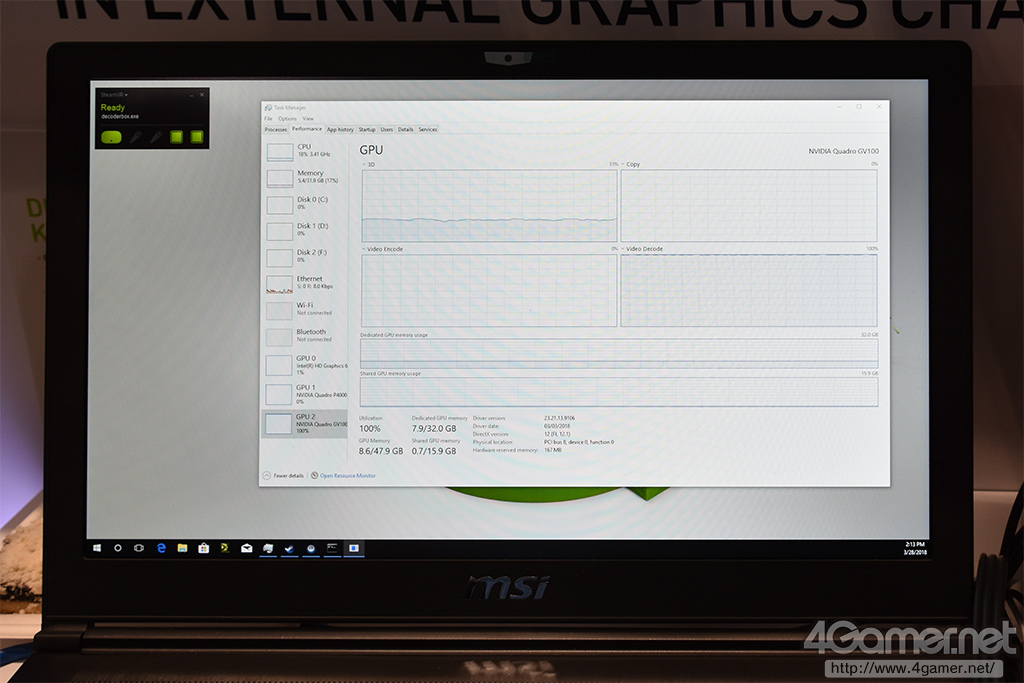Click the second SteamVR base station icon
Image resolution: width=1024 pixels, height=683 pixels.
197,136
